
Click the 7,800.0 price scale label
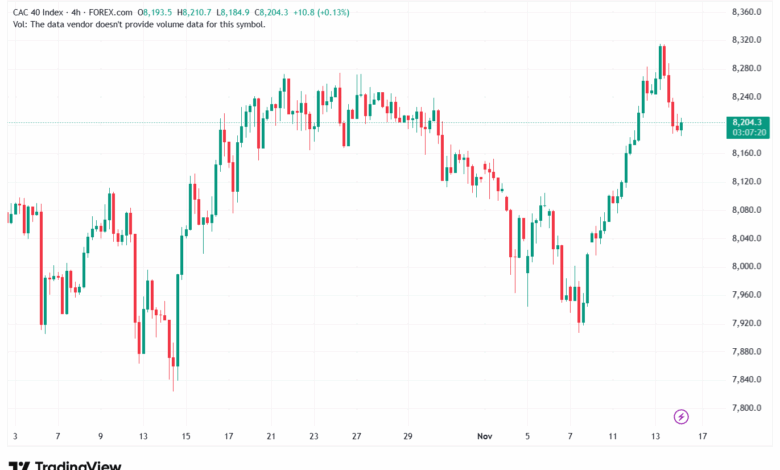coord(748,408)
